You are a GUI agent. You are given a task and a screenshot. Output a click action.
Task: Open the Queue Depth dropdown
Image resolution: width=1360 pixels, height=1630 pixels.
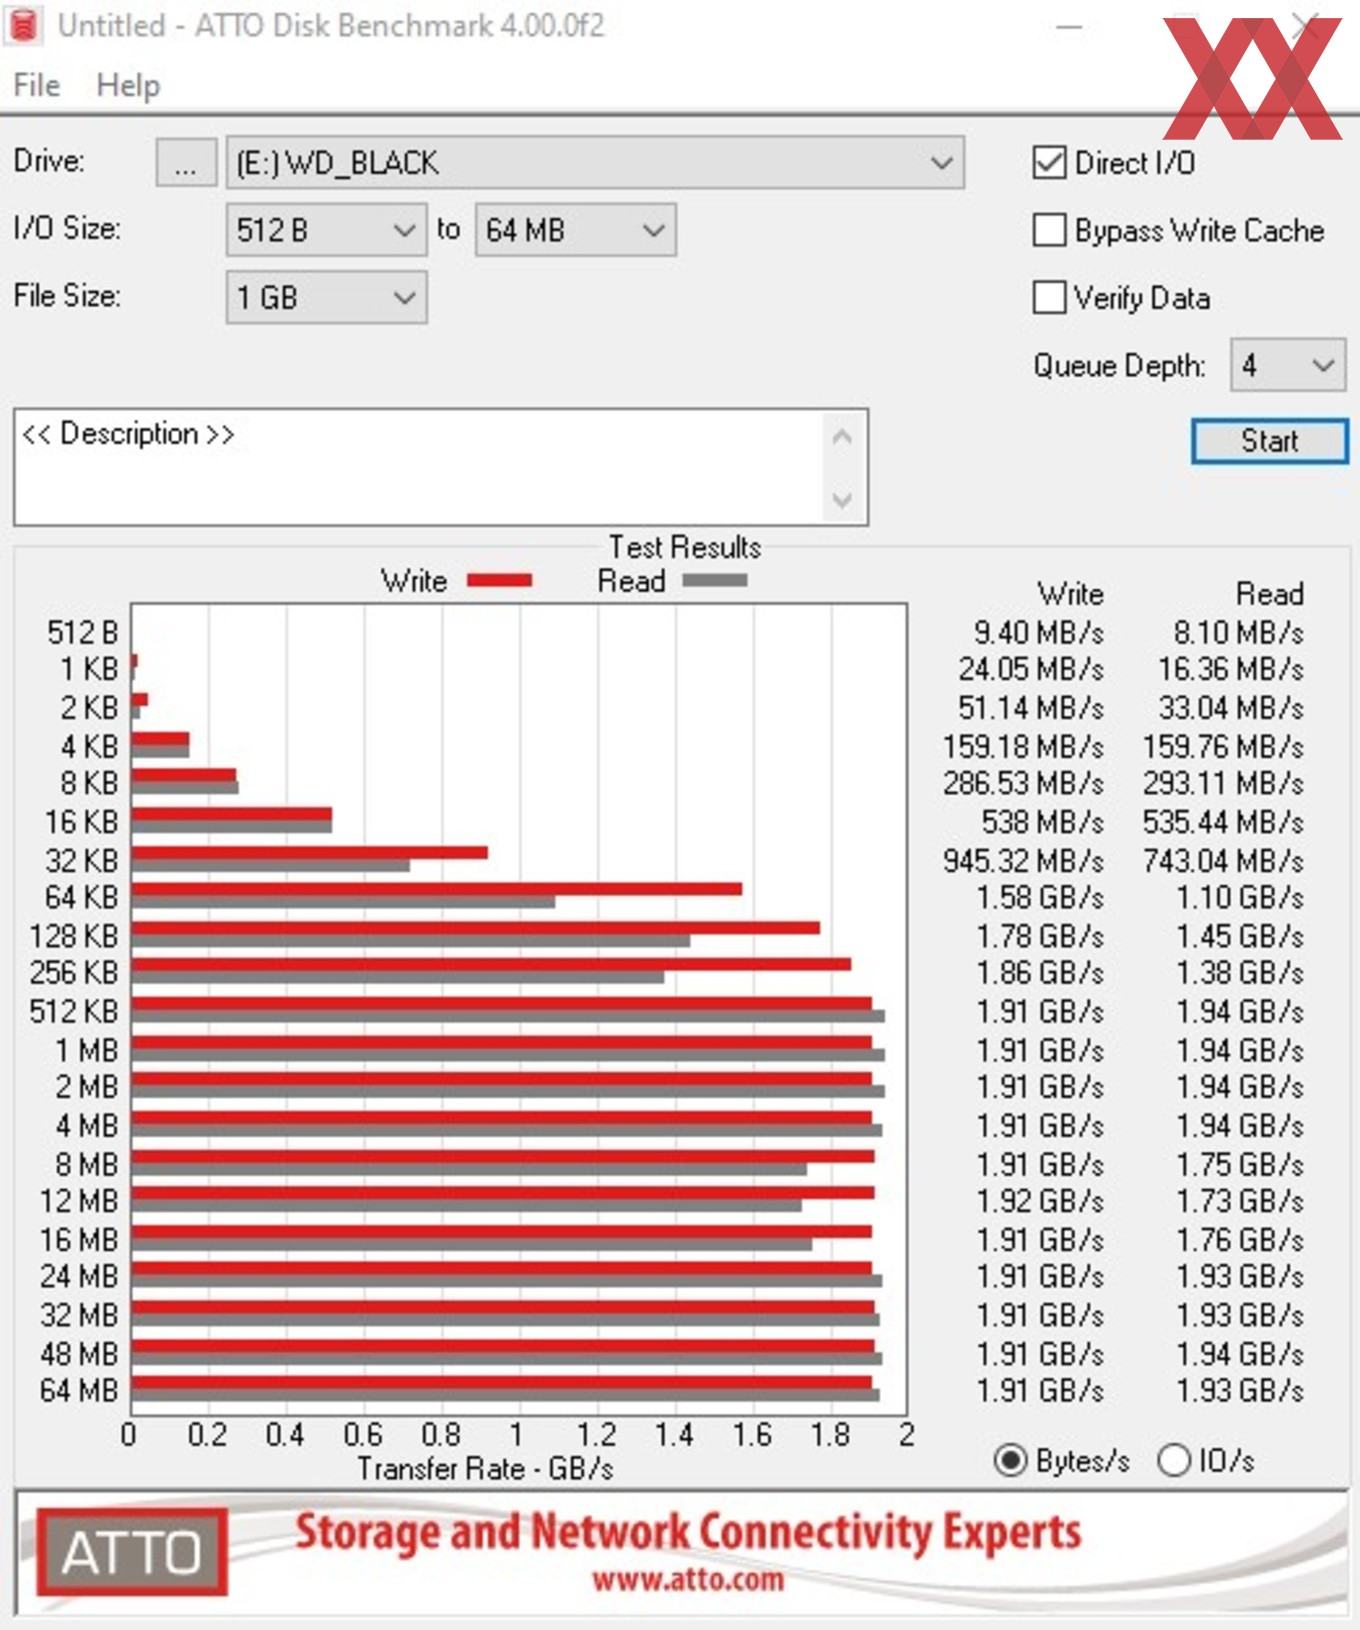[1288, 365]
